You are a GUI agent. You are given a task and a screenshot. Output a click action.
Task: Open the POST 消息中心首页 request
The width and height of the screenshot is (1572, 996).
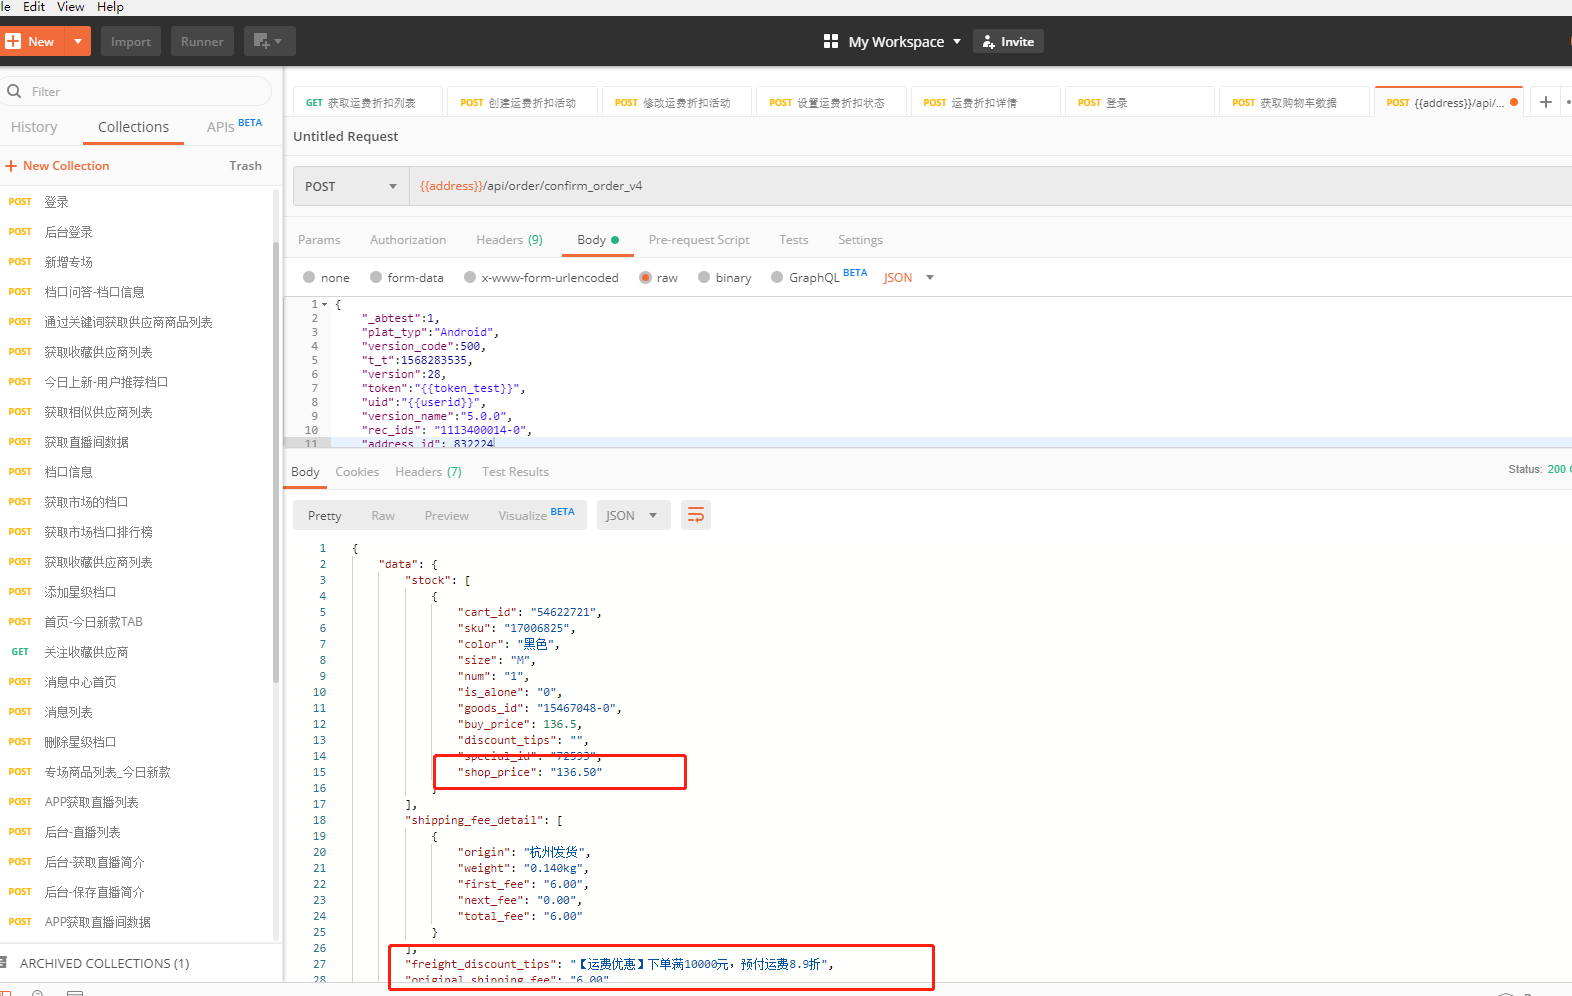[x=136, y=682]
